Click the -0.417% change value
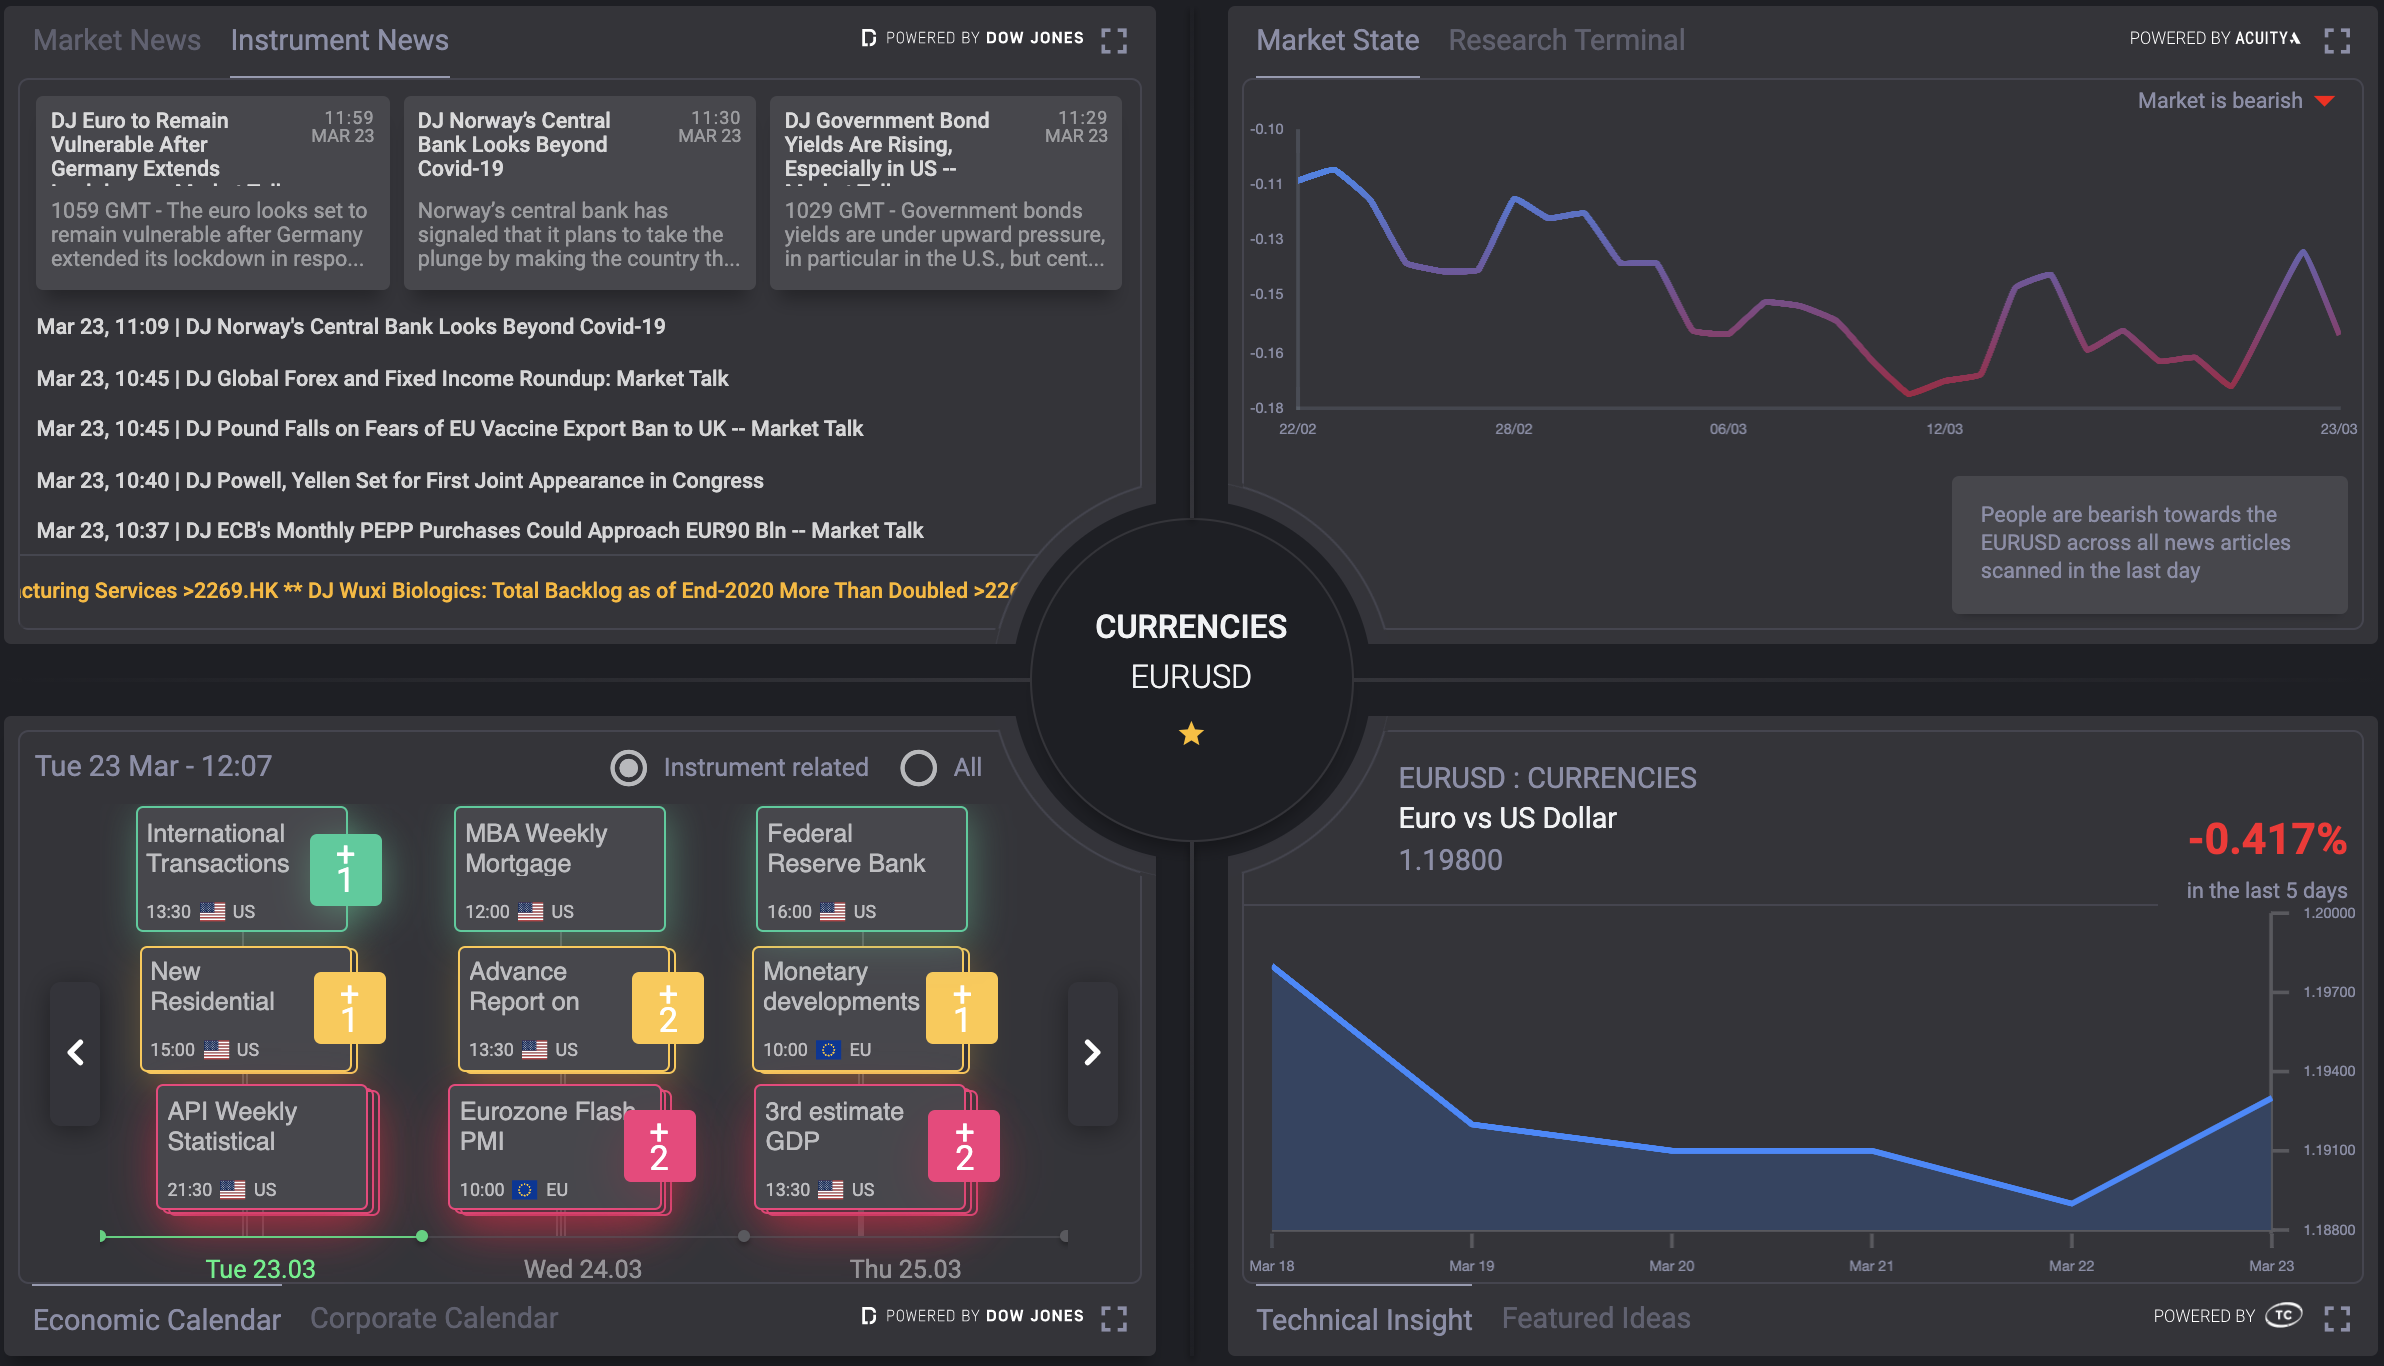Image resolution: width=2384 pixels, height=1366 pixels. point(2267,839)
